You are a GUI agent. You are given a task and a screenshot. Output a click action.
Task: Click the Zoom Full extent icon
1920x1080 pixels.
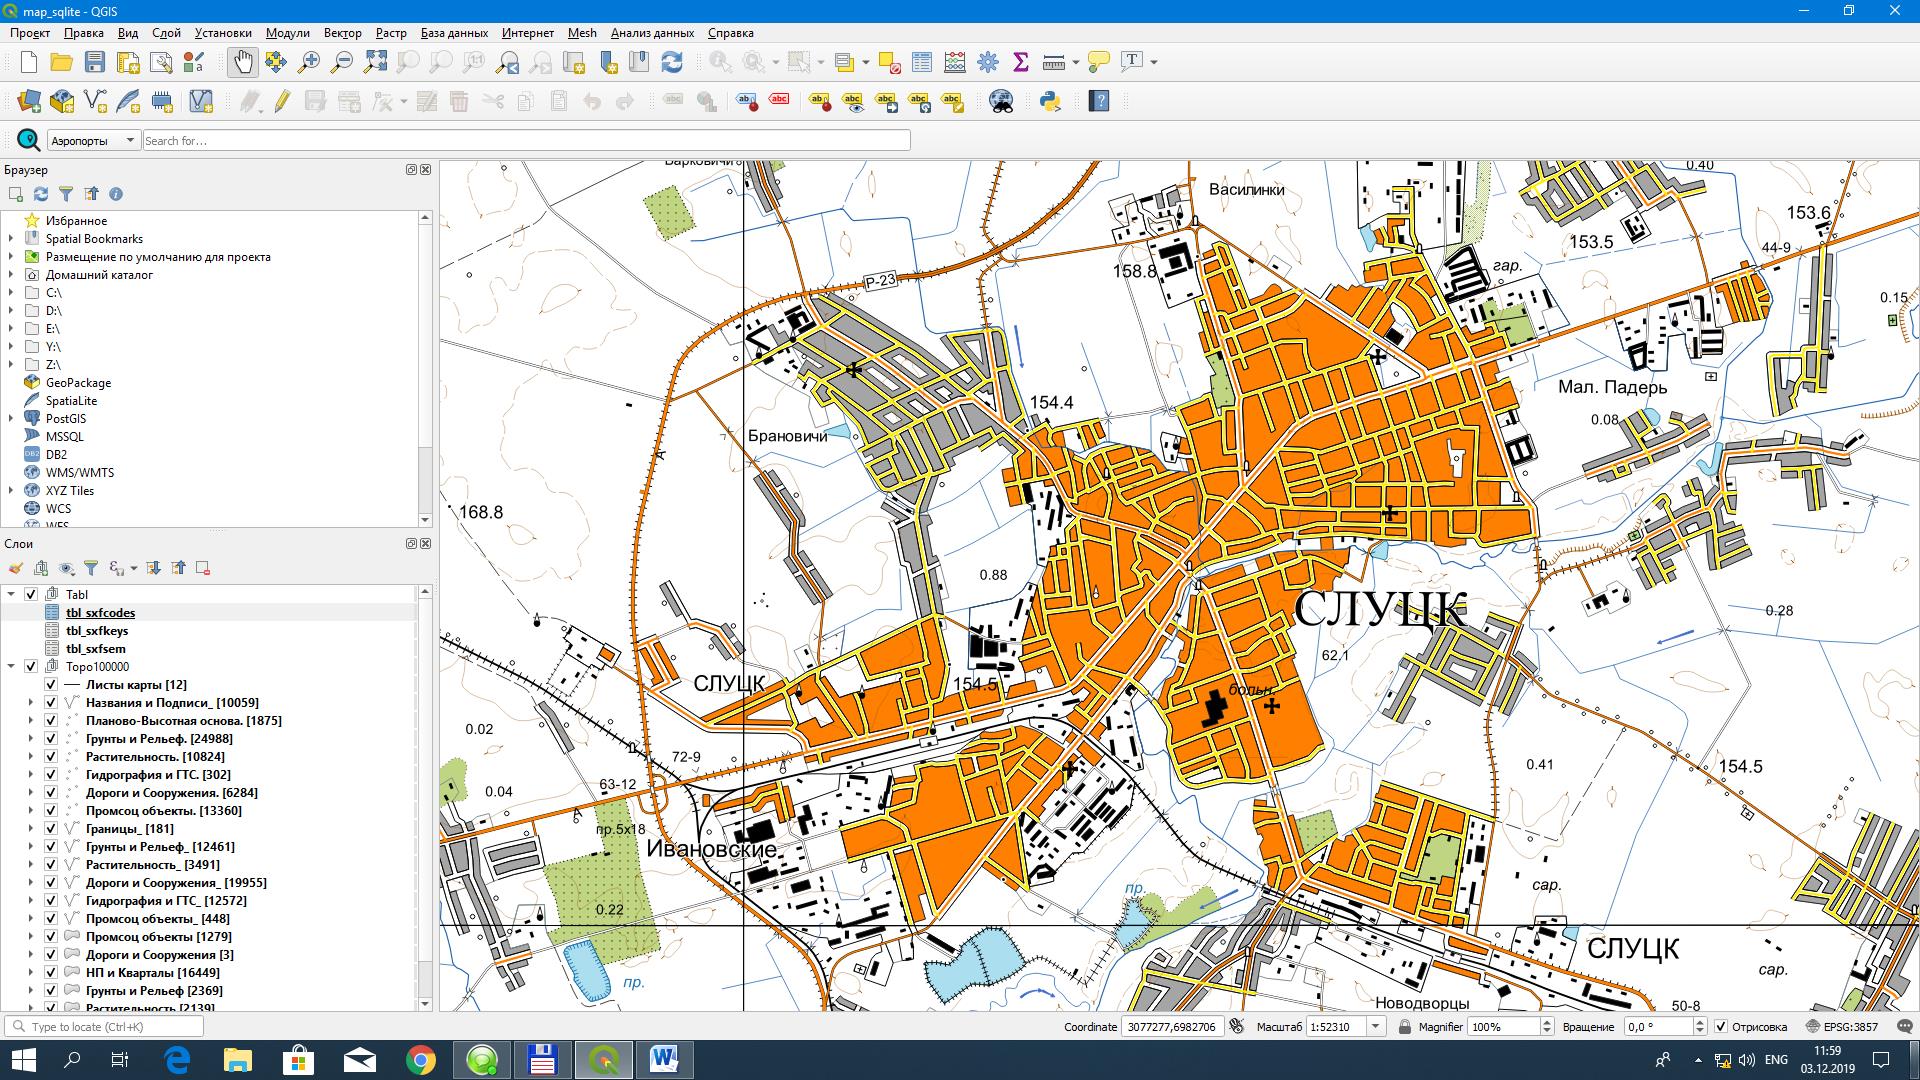click(x=375, y=62)
